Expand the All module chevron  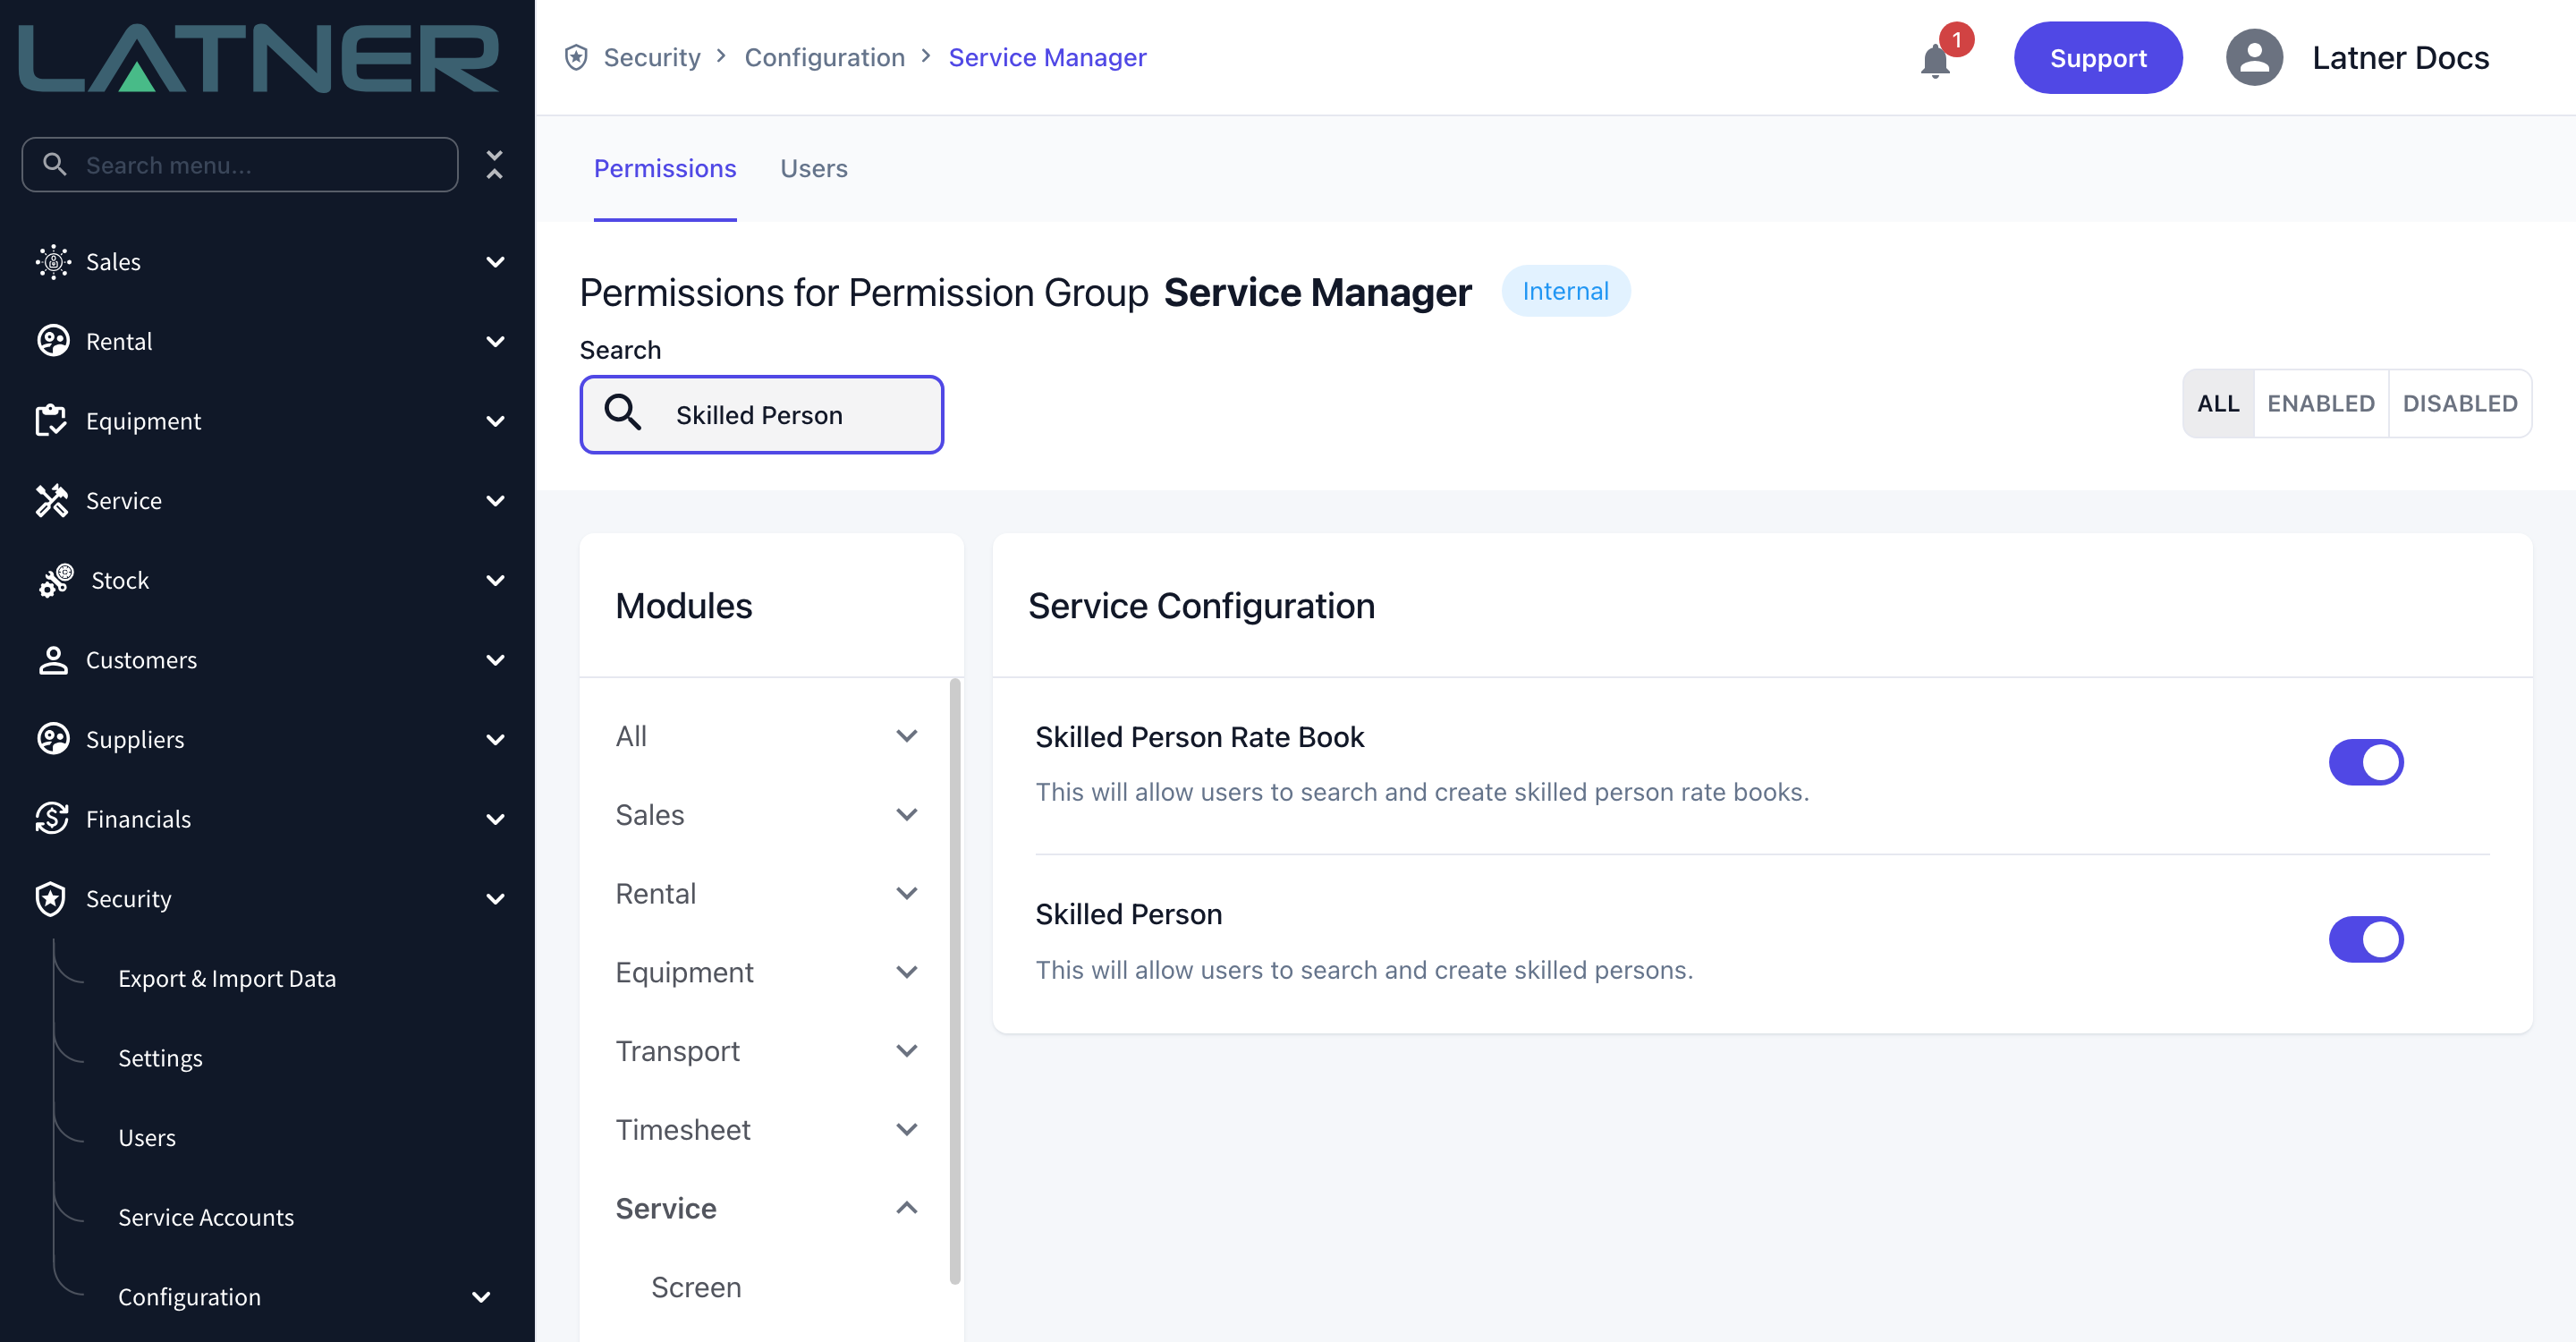click(x=907, y=736)
